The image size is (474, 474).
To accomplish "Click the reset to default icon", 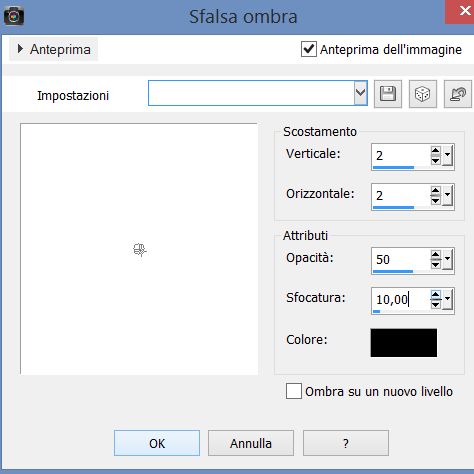I will pyautogui.click(x=458, y=94).
